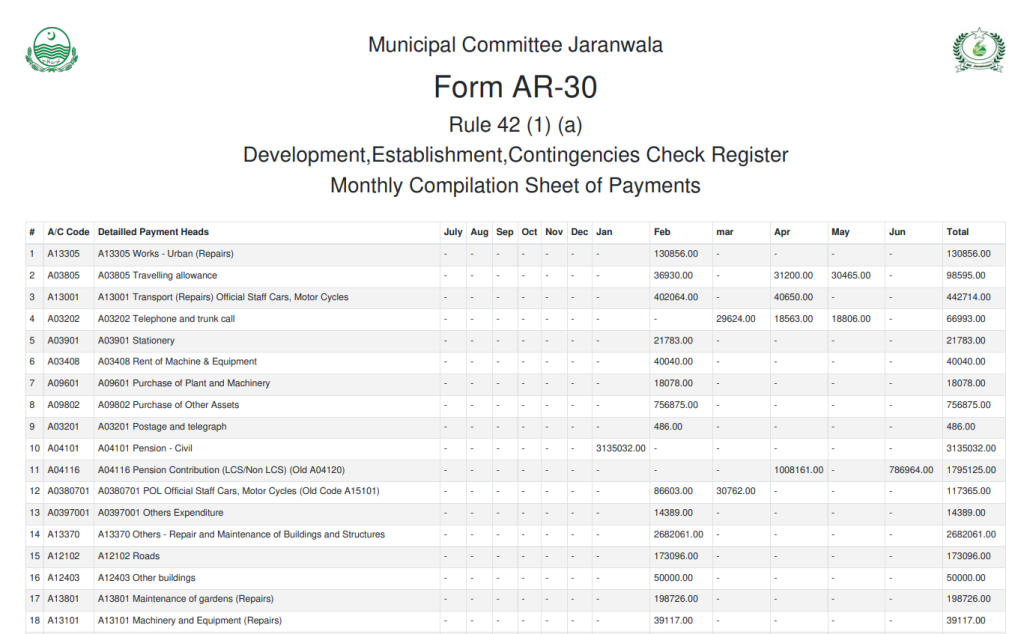Click the 'Detailled Payment Heads' column header

pos(153,232)
